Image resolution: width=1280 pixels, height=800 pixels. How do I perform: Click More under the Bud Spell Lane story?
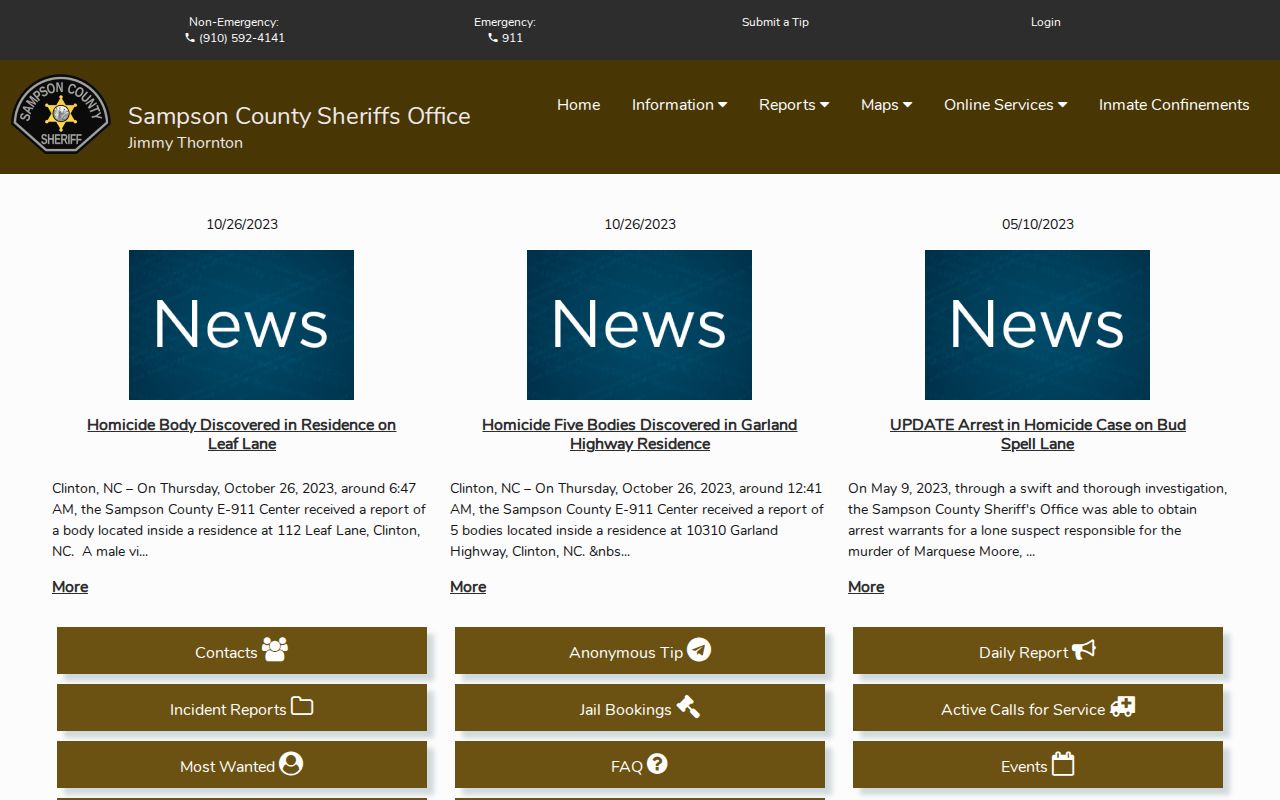click(x=866, y=587)
